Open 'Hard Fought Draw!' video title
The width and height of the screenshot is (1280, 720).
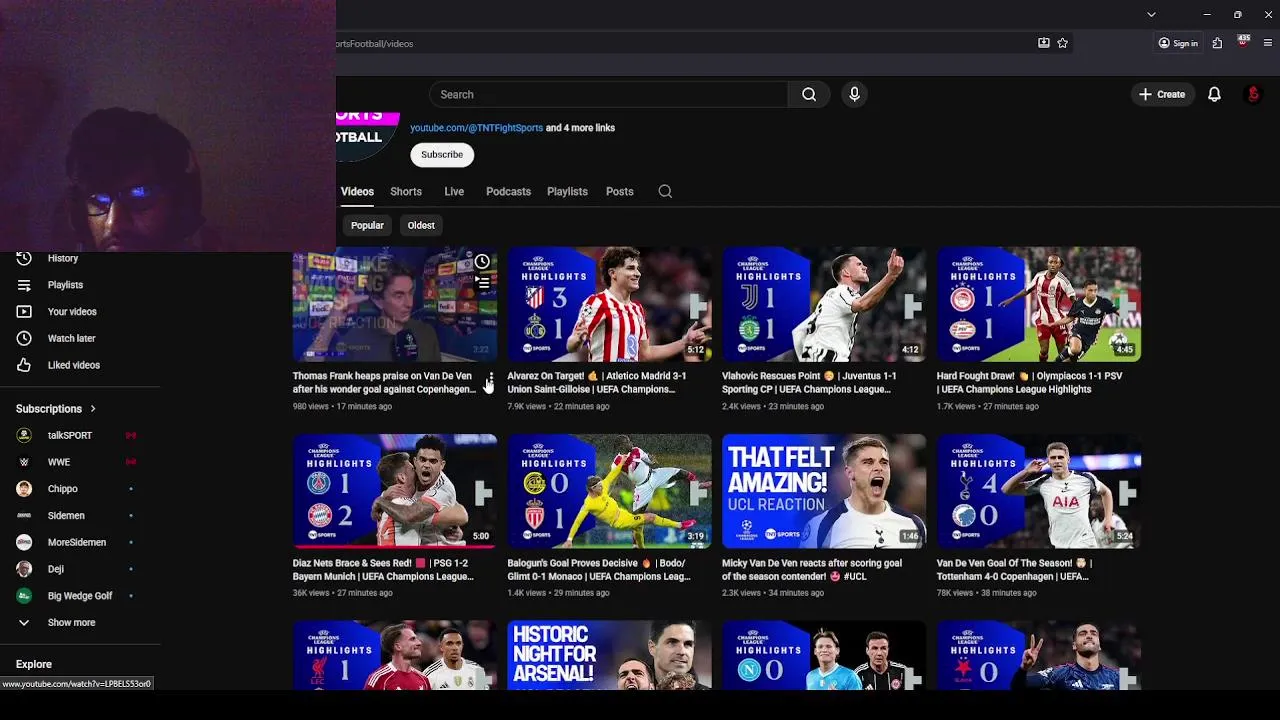[x=1029, y=382]
